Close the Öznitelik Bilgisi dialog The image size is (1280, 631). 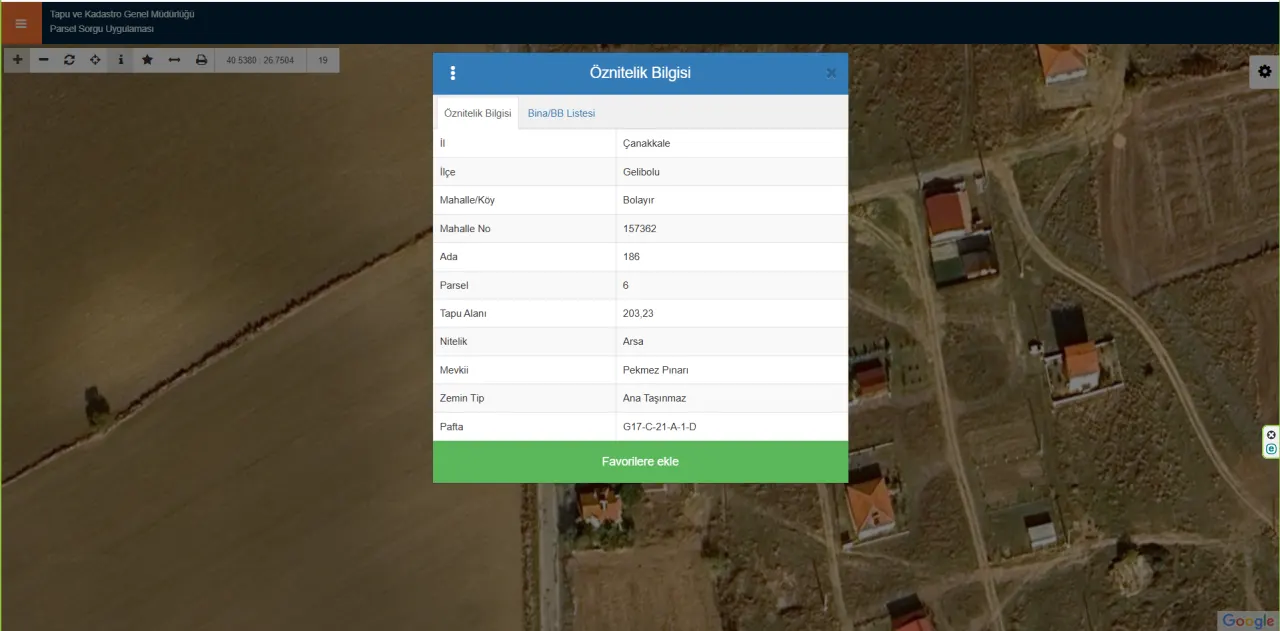click(x=831, y=73)
